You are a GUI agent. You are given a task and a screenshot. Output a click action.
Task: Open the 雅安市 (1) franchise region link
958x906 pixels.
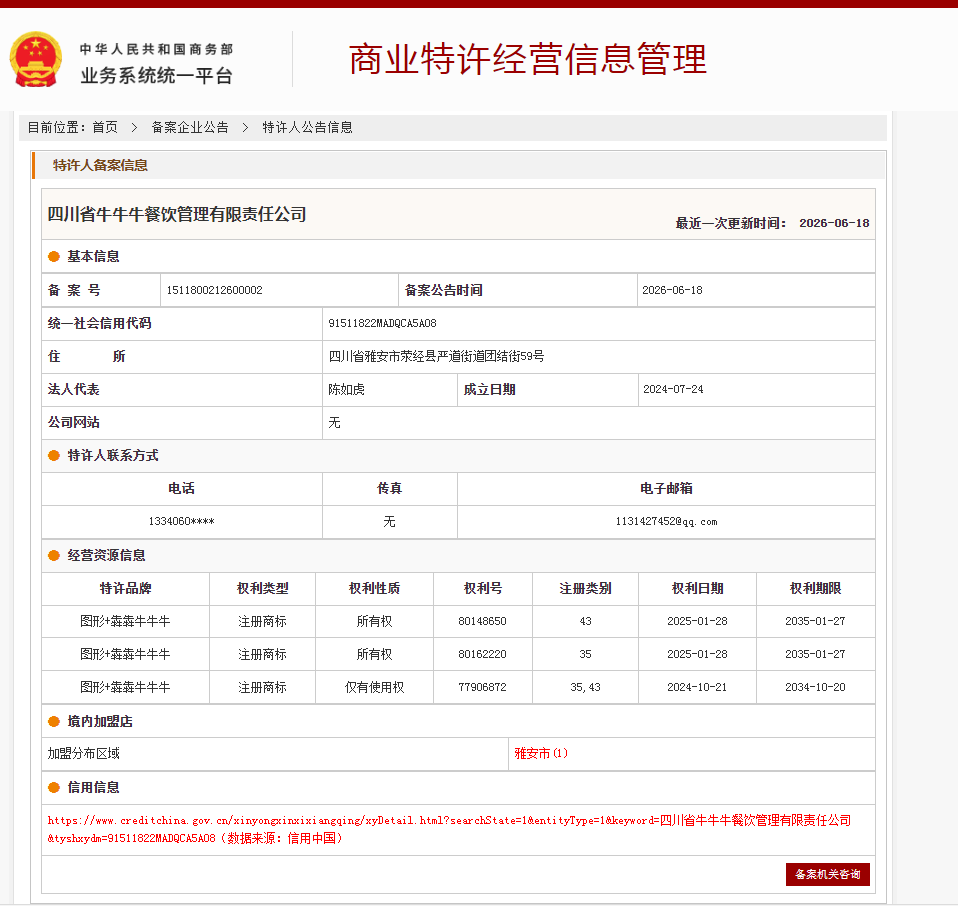pos(541,753)
